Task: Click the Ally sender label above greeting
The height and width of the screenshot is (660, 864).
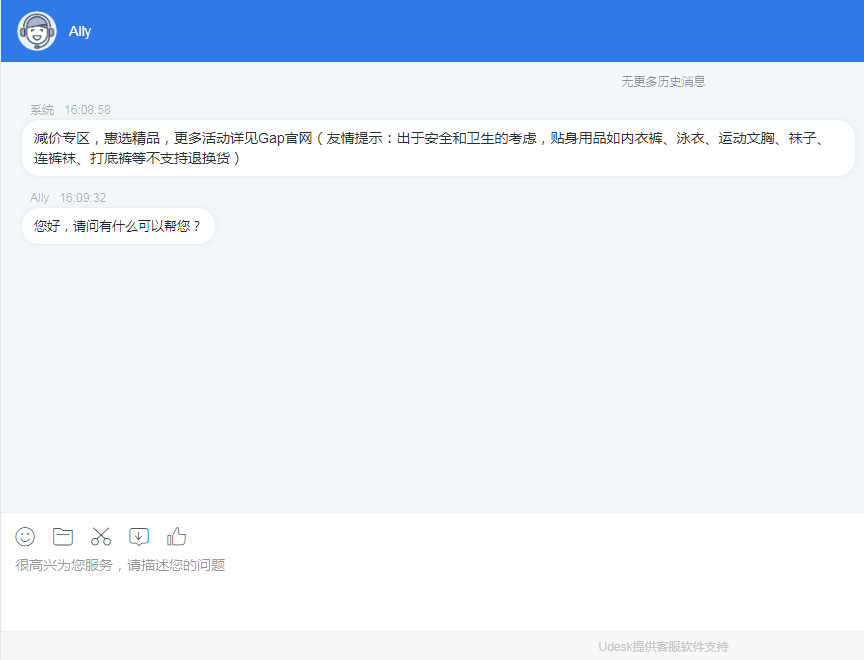Action: pyautogui.click(x=40, y=198)
